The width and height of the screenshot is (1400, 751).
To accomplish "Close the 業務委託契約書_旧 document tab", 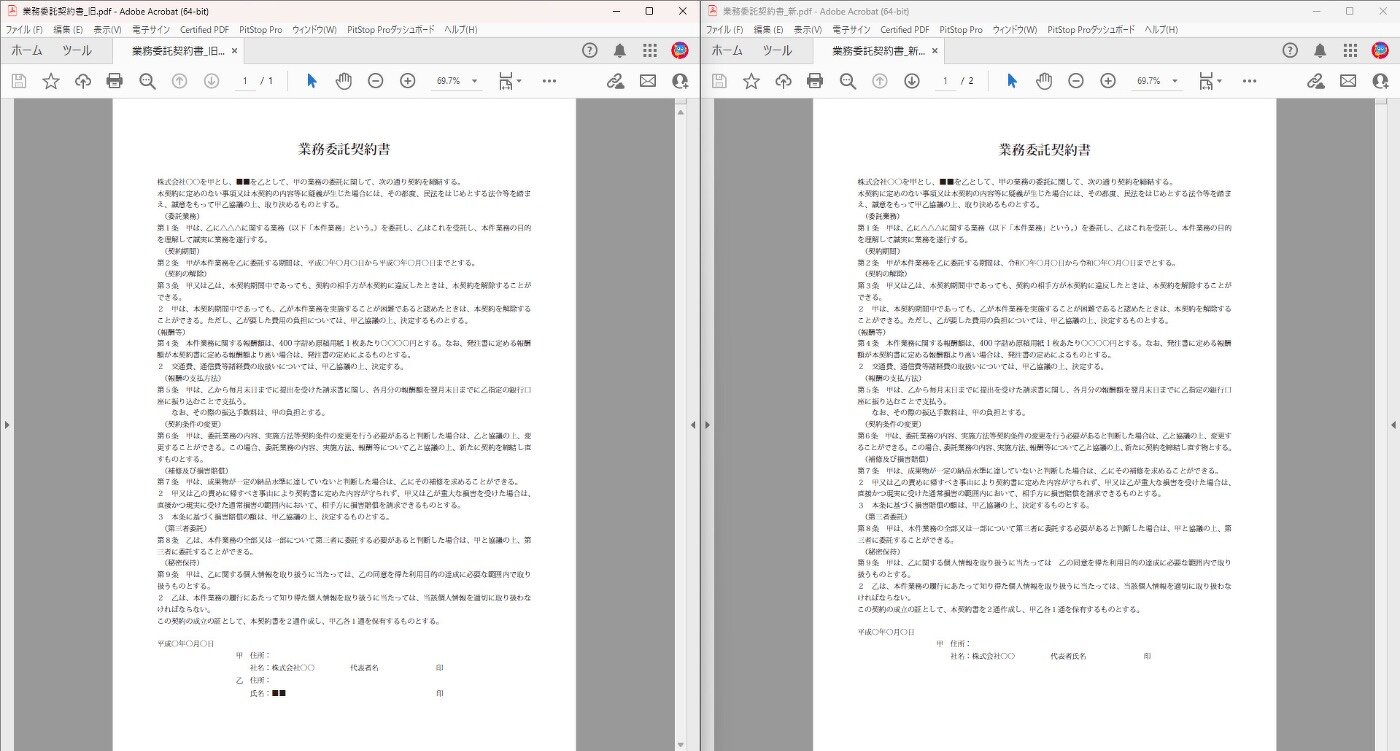I will coord(234,50).
